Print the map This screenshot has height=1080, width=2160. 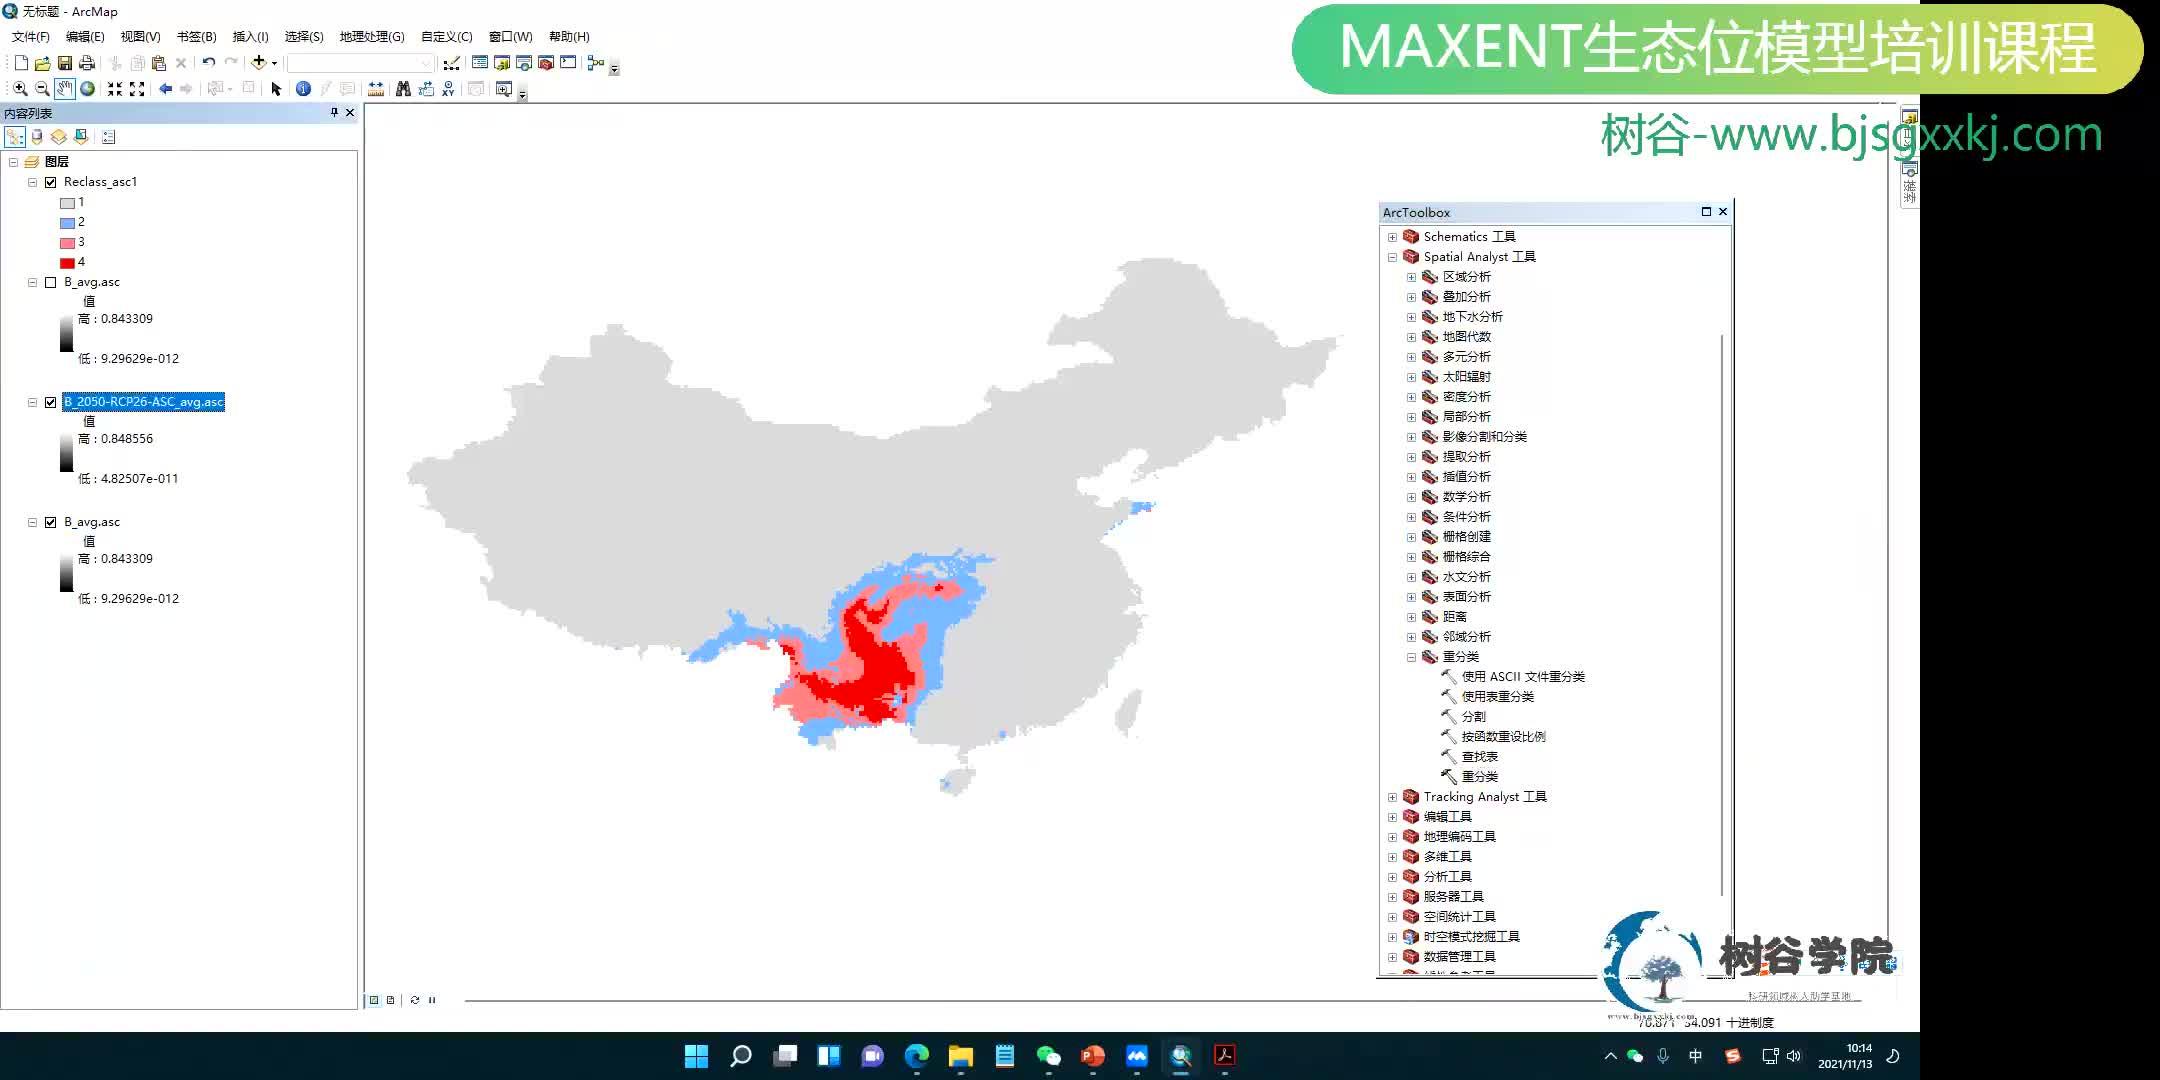87,63
